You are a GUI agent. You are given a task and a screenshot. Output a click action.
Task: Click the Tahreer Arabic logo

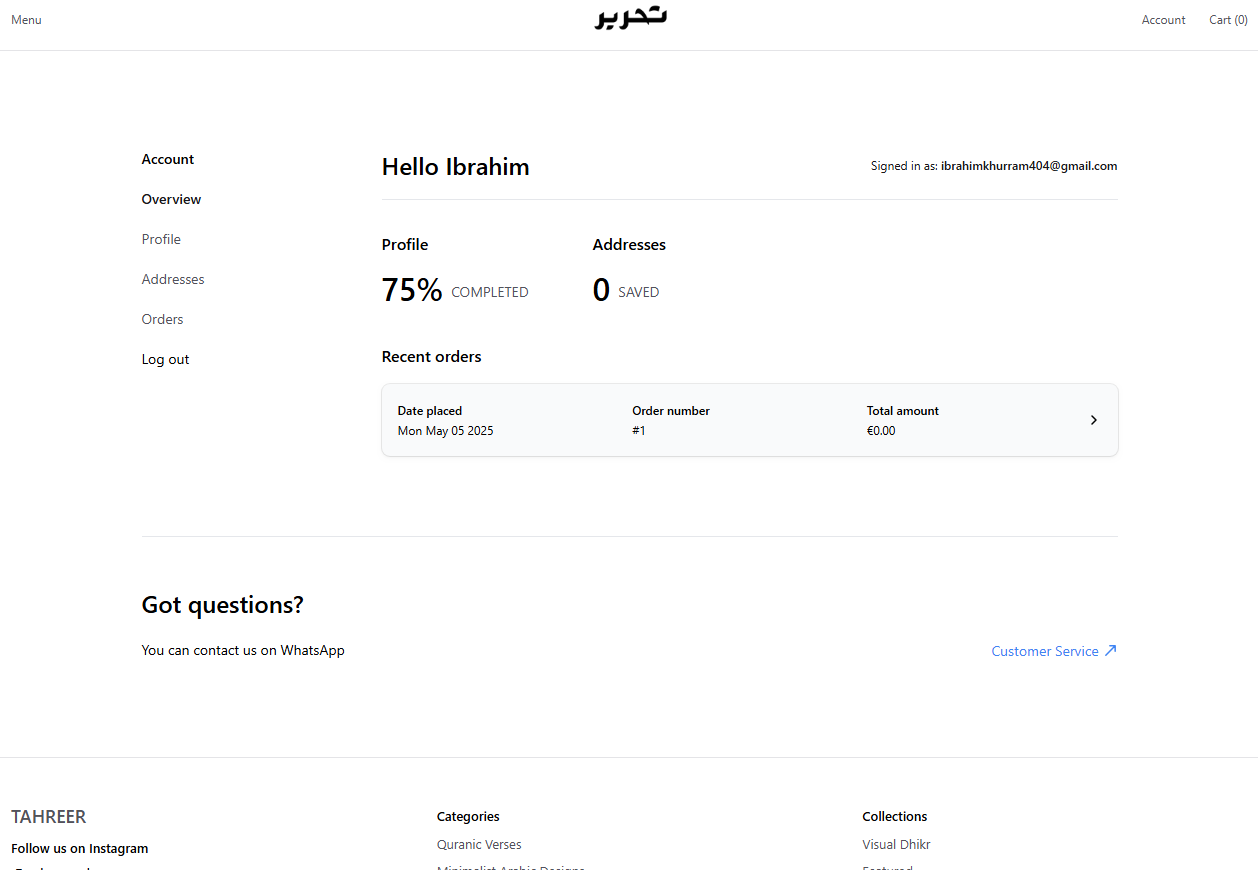630,19
